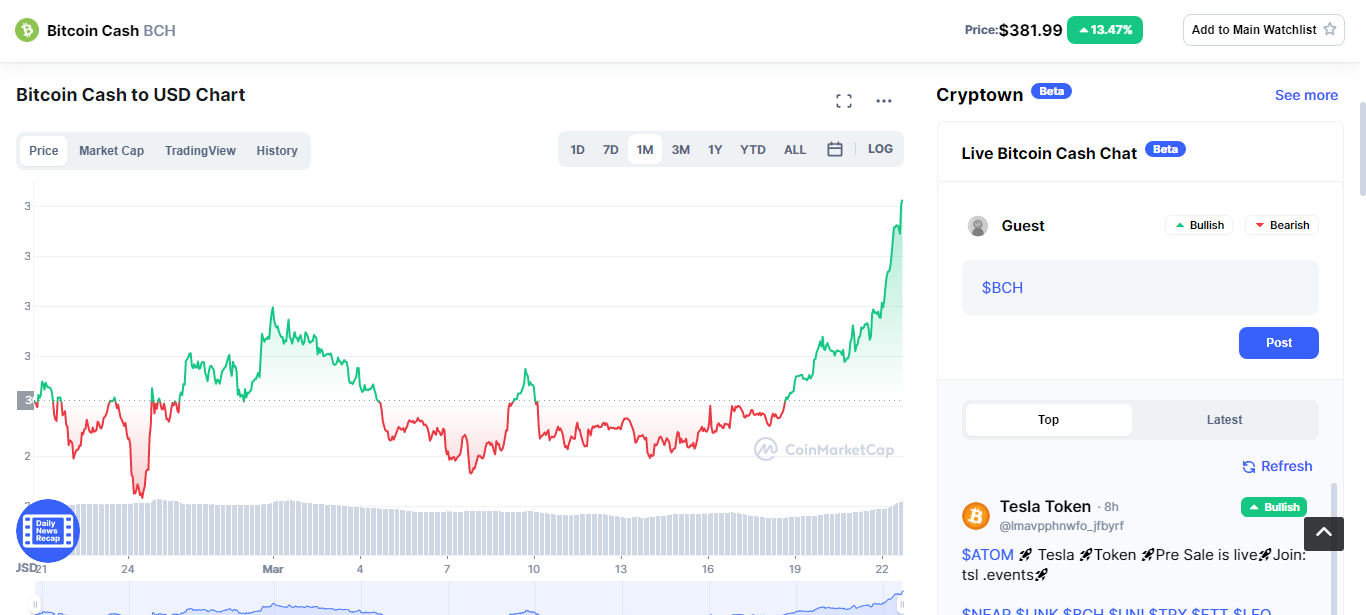Click the Post button
The height and width of the screenshot is (615, 1366).
tap(1279, 343)
